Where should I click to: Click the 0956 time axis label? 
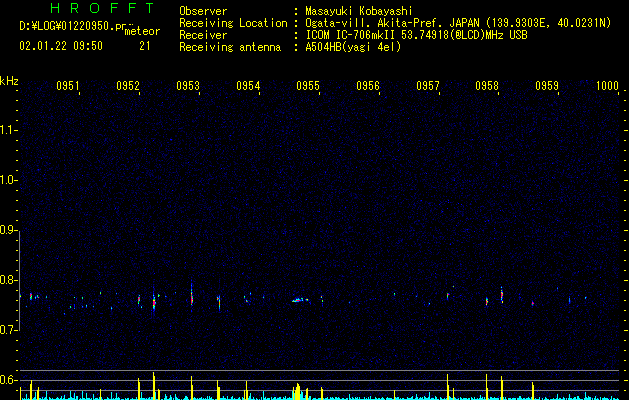pyautogui.click(x=368, y=85)
